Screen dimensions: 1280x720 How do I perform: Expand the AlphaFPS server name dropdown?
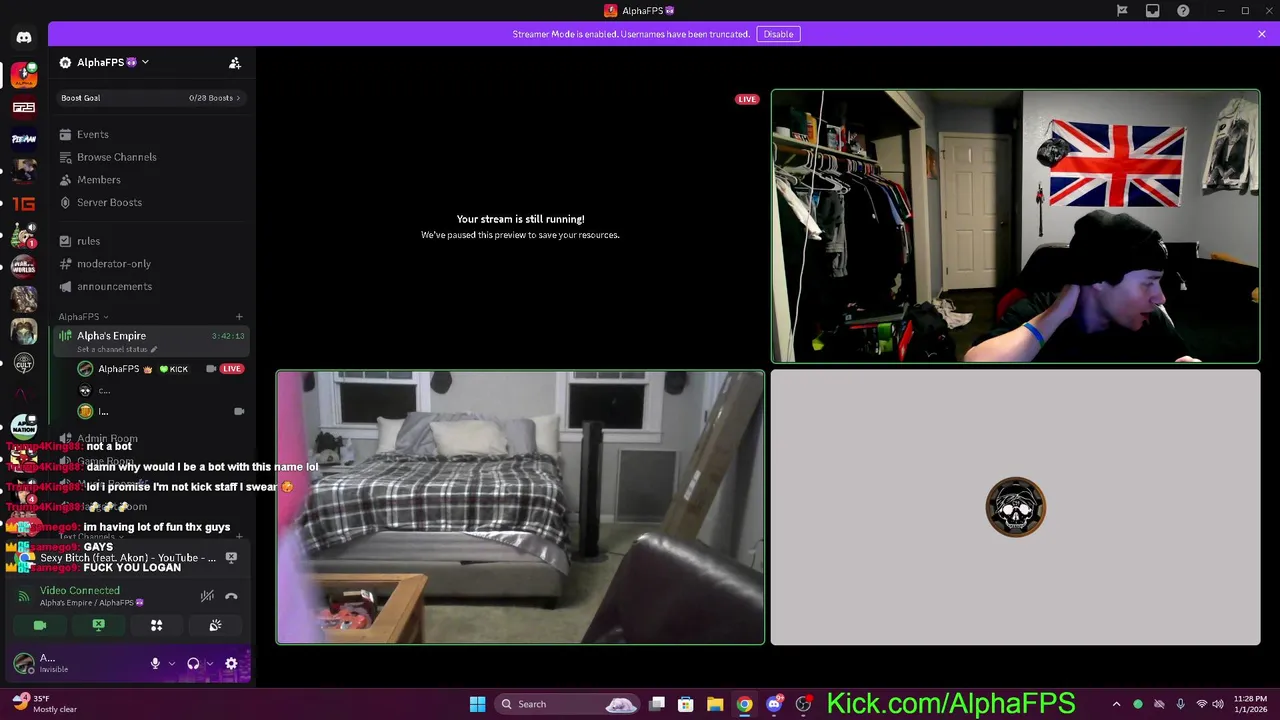coord(145,62)
